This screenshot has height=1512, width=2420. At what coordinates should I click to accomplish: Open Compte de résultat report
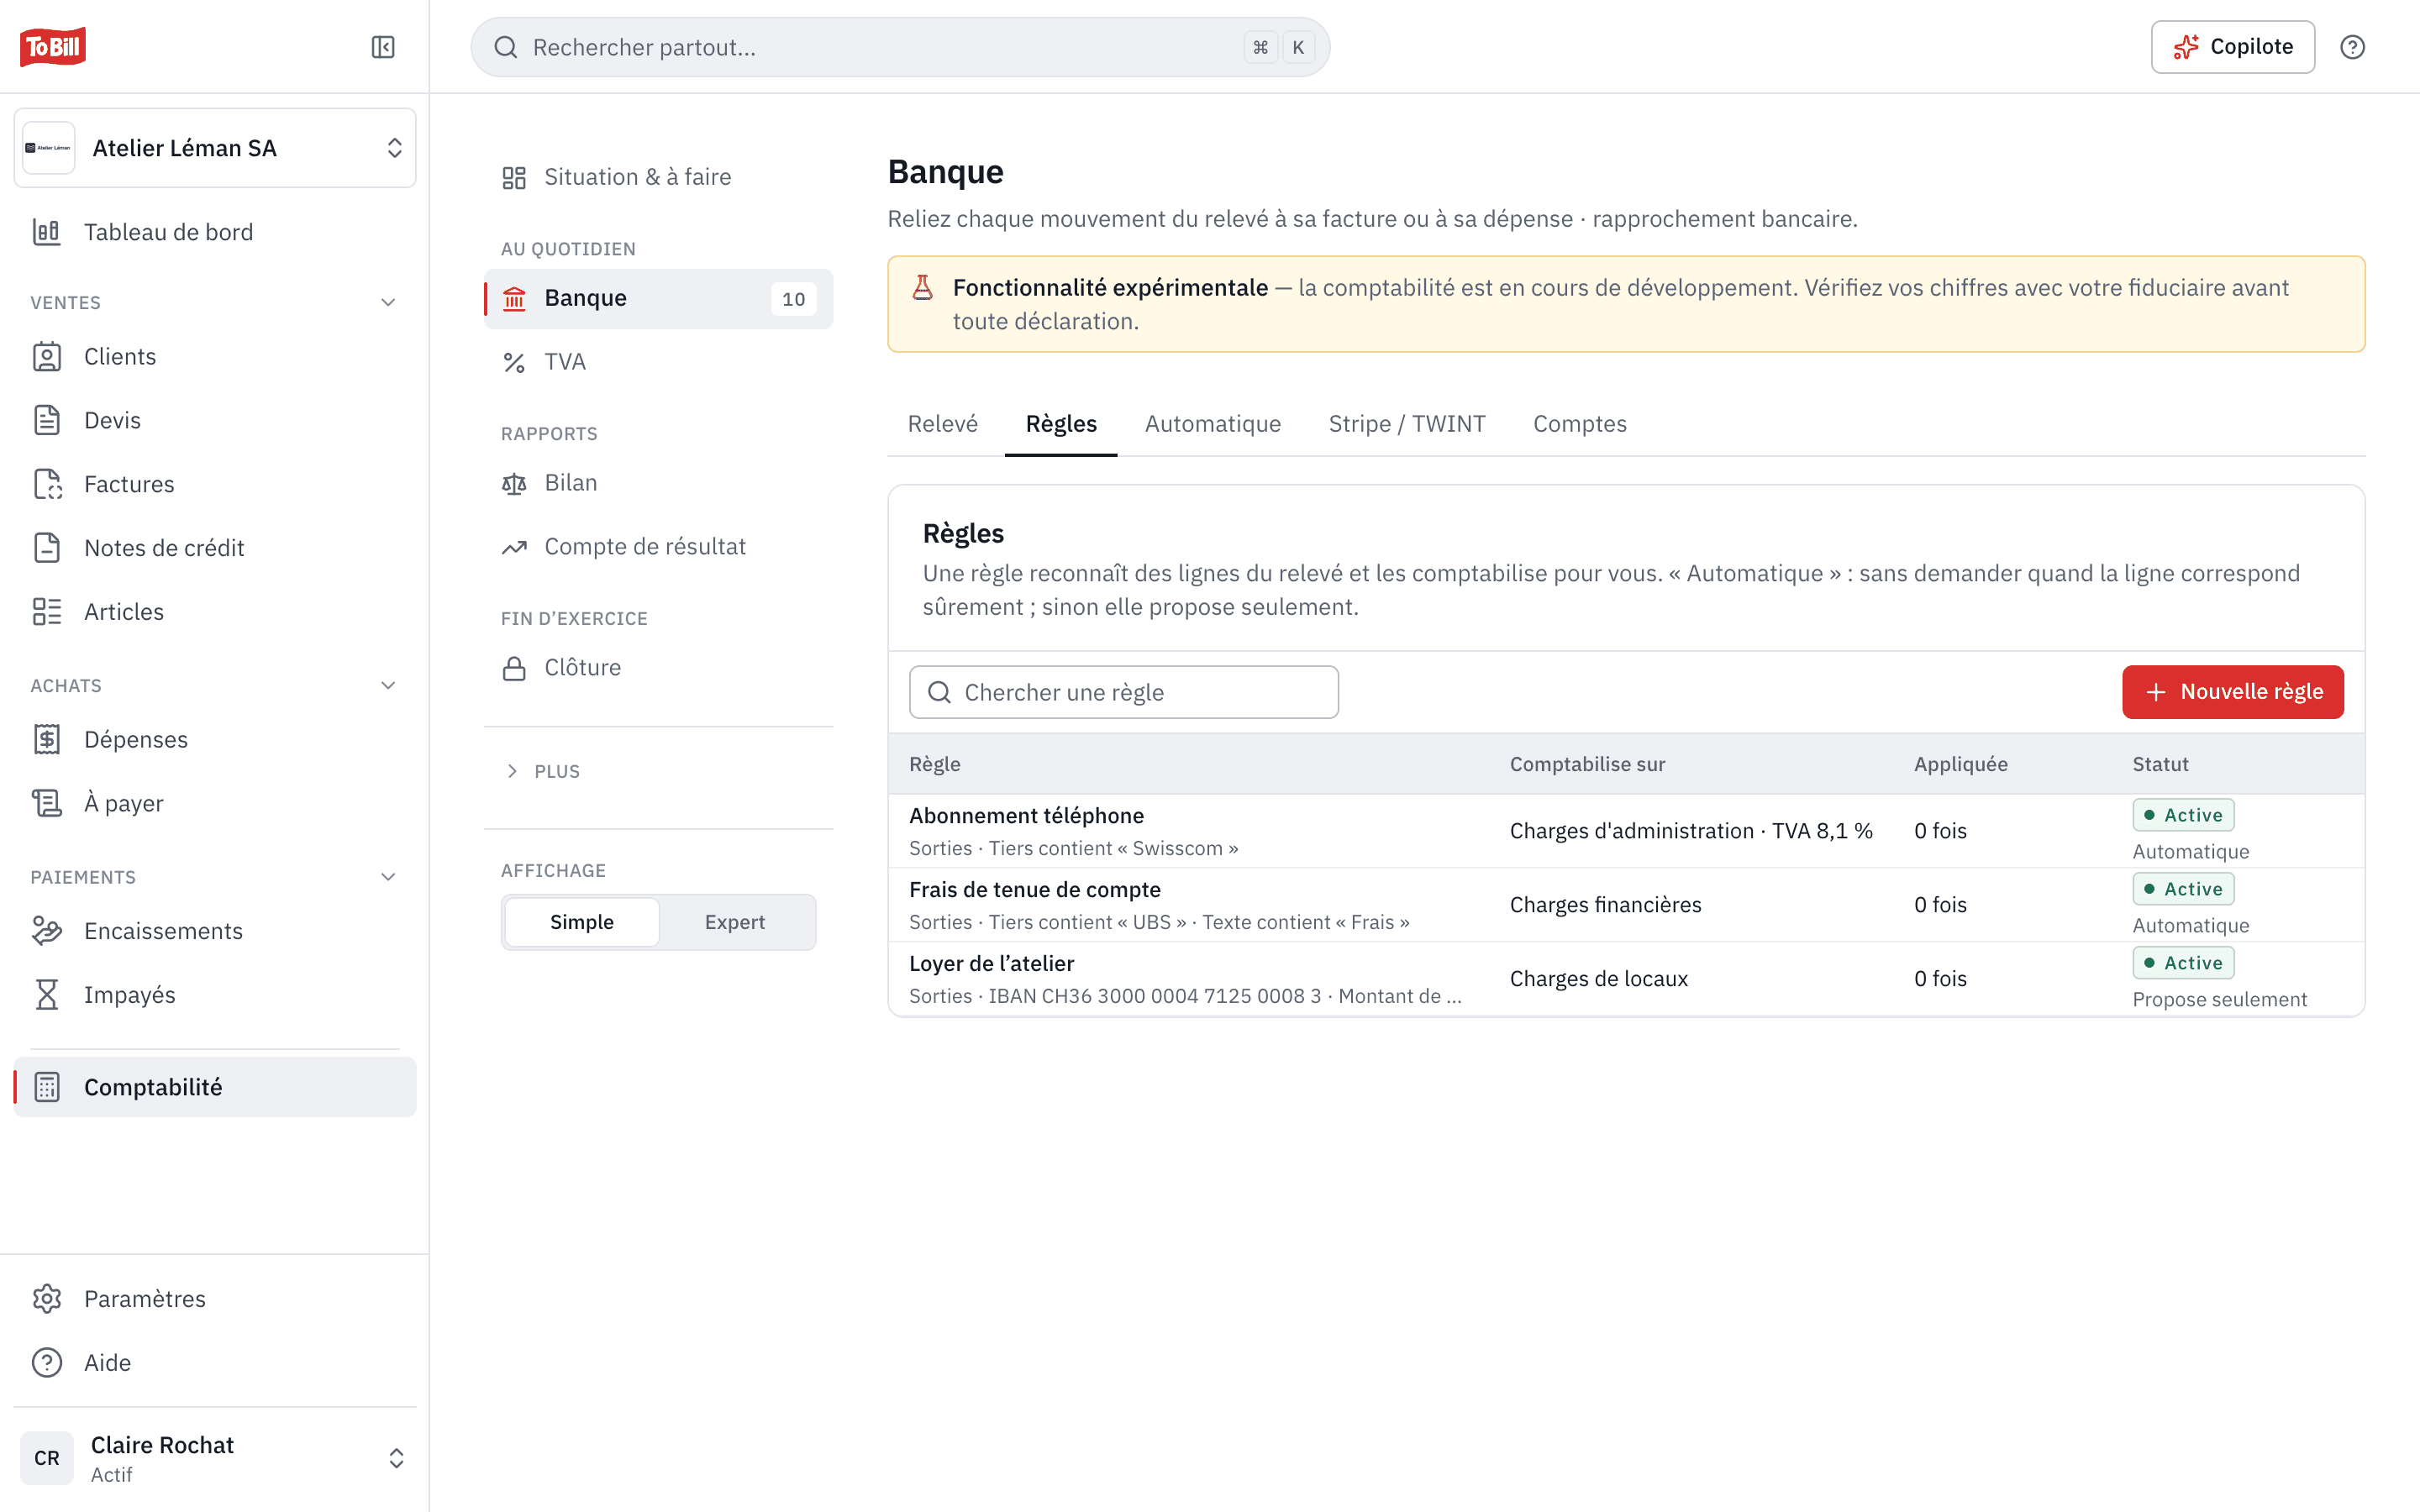[x=658, y=547]
